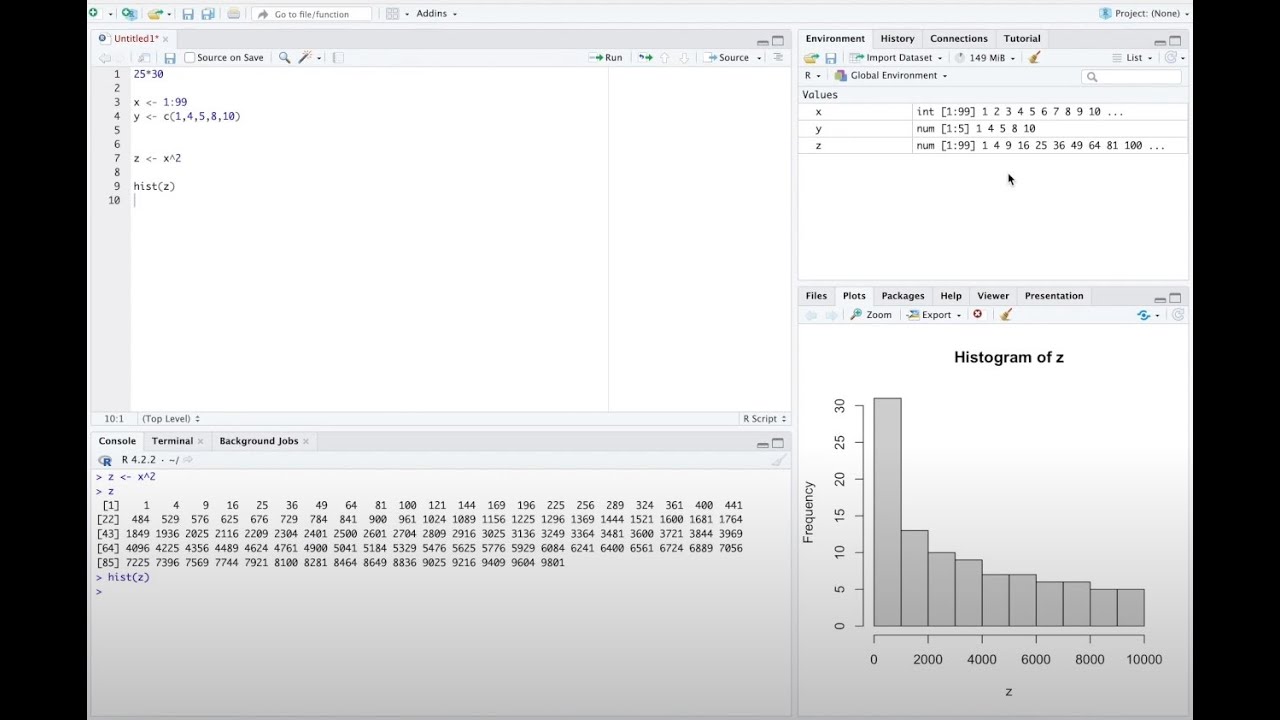Open the Export dropdown in the Plots pane
This screenshot has width=1280, height=720.
click(934, 314)
